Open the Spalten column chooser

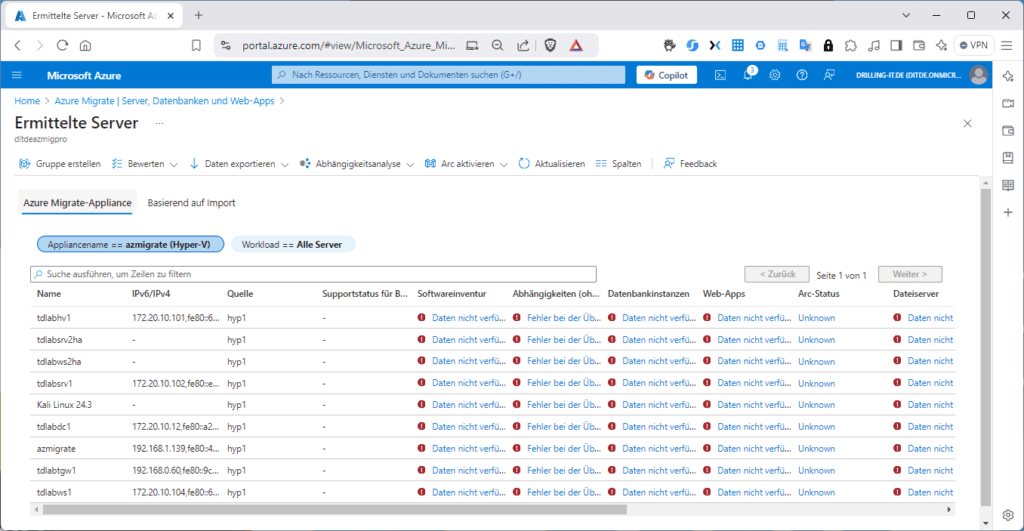pos(618,163)
